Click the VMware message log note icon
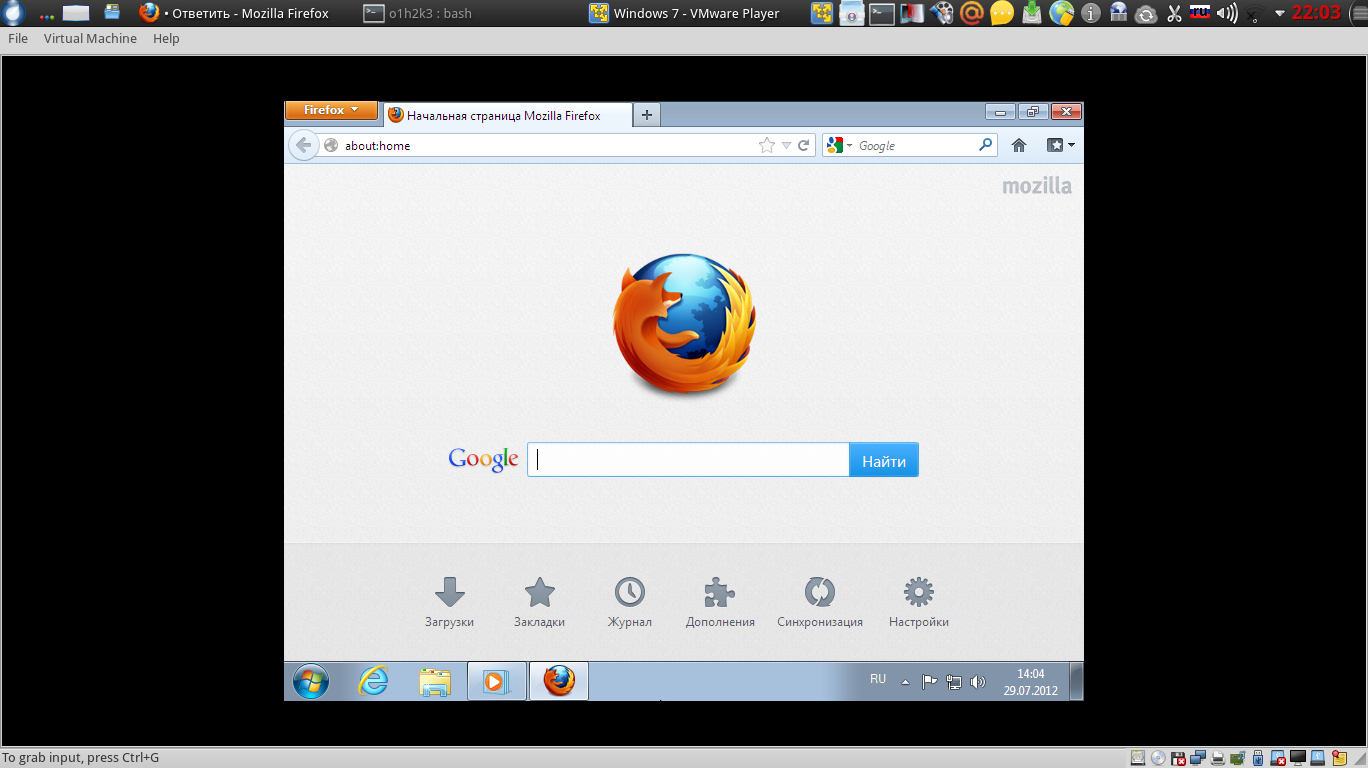 (x=1340, y=758)
